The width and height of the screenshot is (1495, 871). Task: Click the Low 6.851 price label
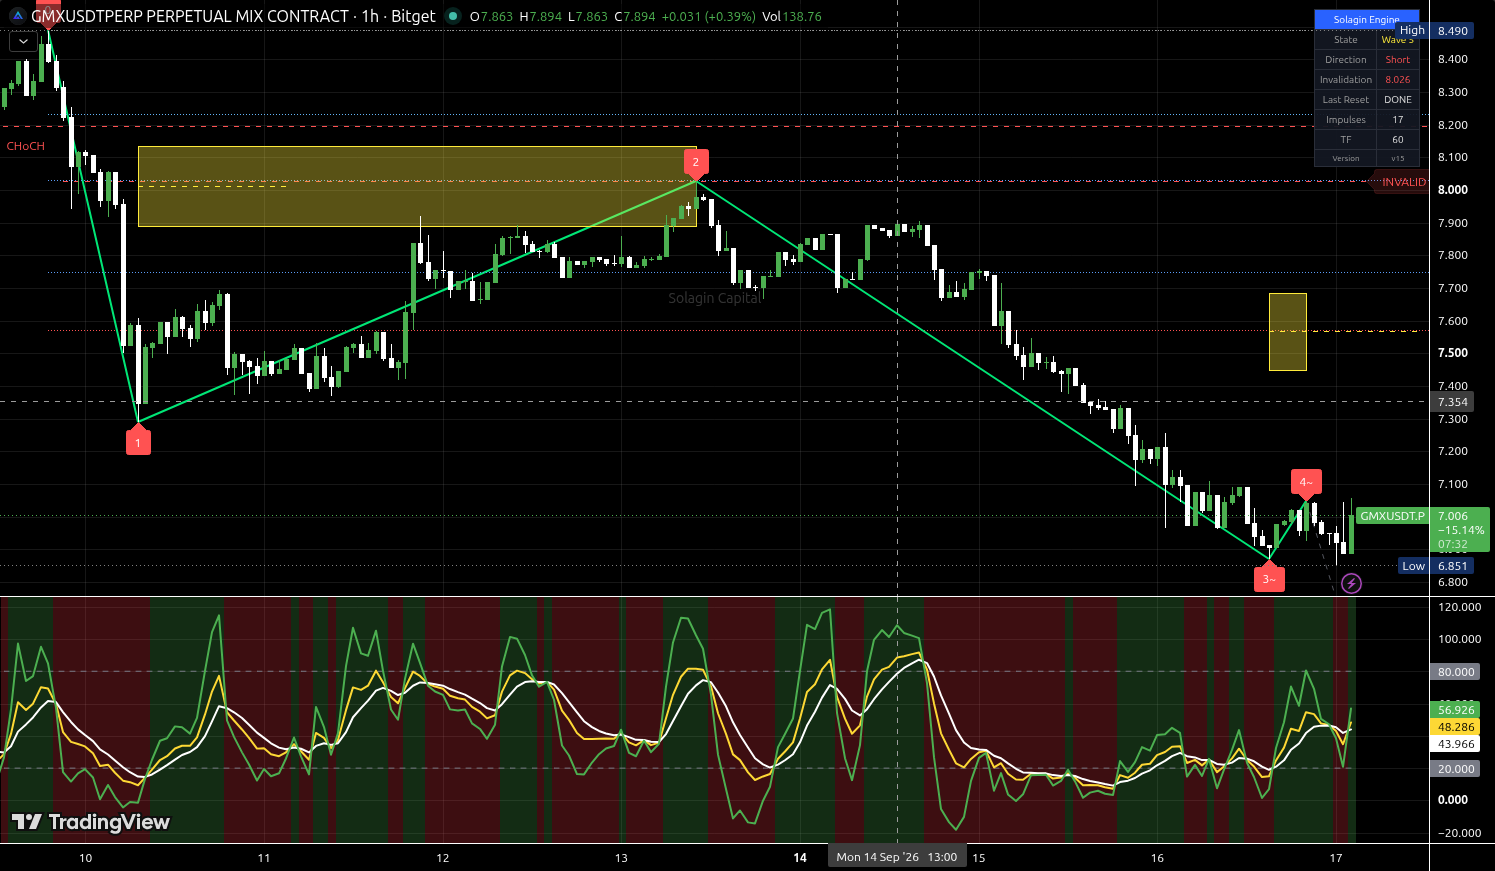[1436, 566]
